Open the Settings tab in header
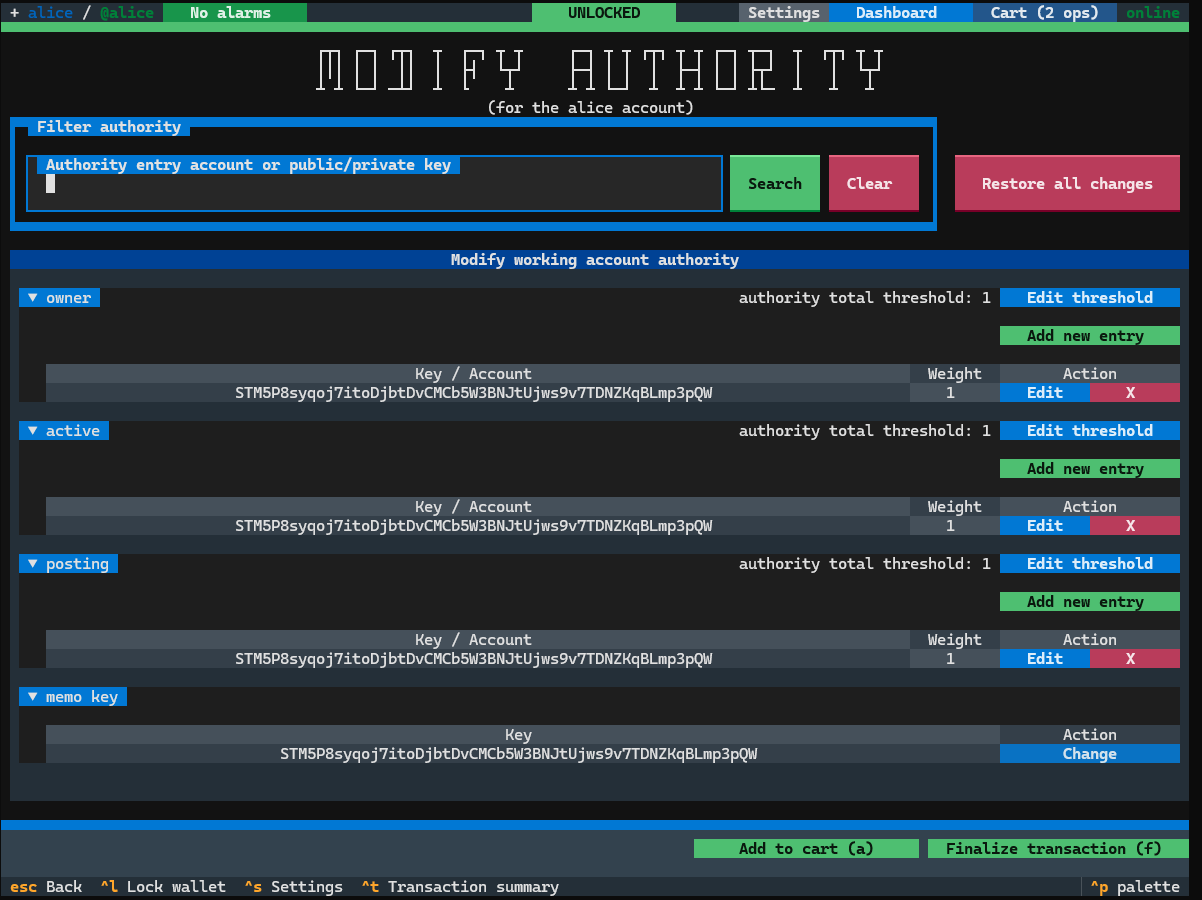Image resolution: width=1202 pixels, height=900 pixels. click(x=784, y=13)
